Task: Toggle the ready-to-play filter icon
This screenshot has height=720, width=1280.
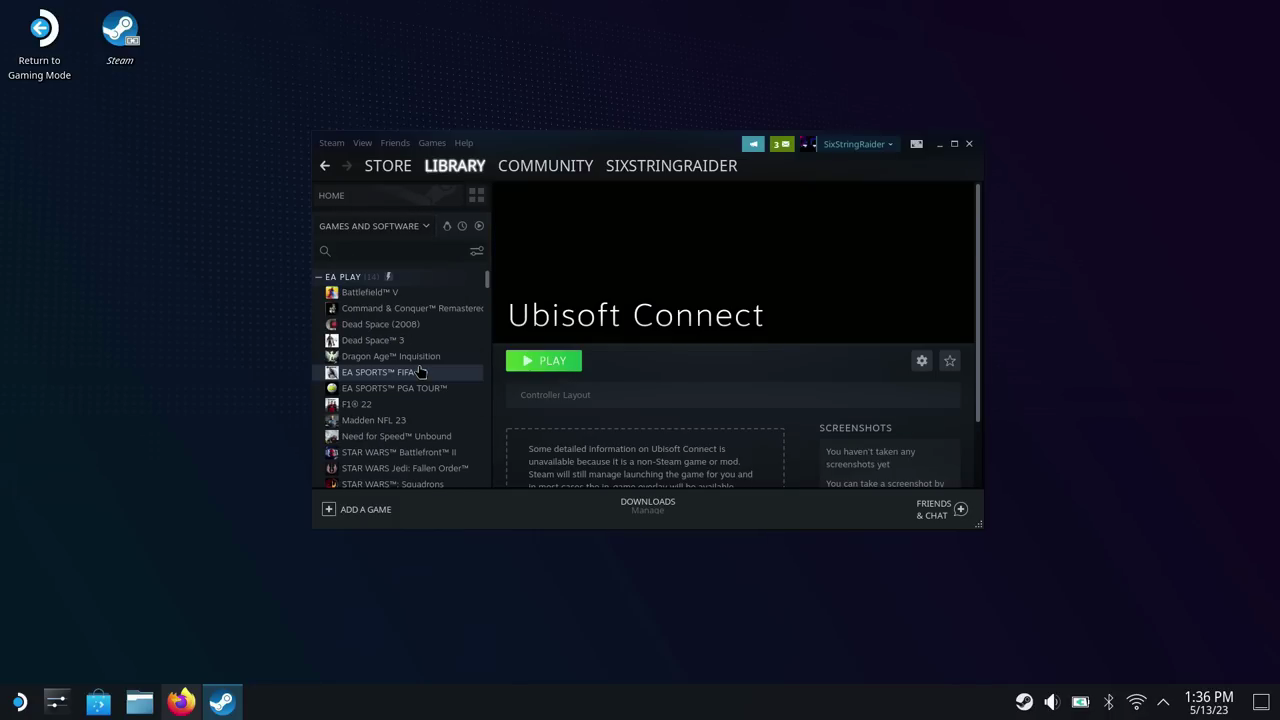Action: [479, 226]
